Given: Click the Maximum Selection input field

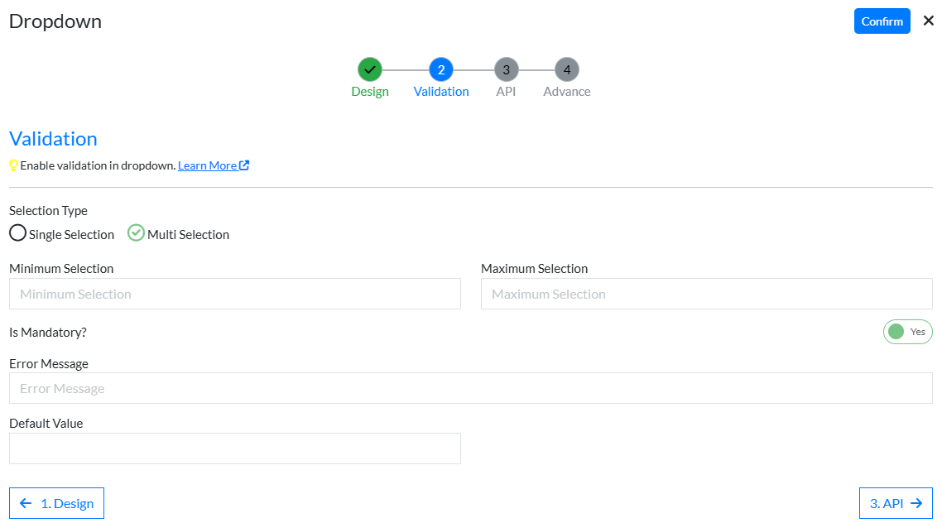Looking at the screenshot, I should [x=706, y=294].
